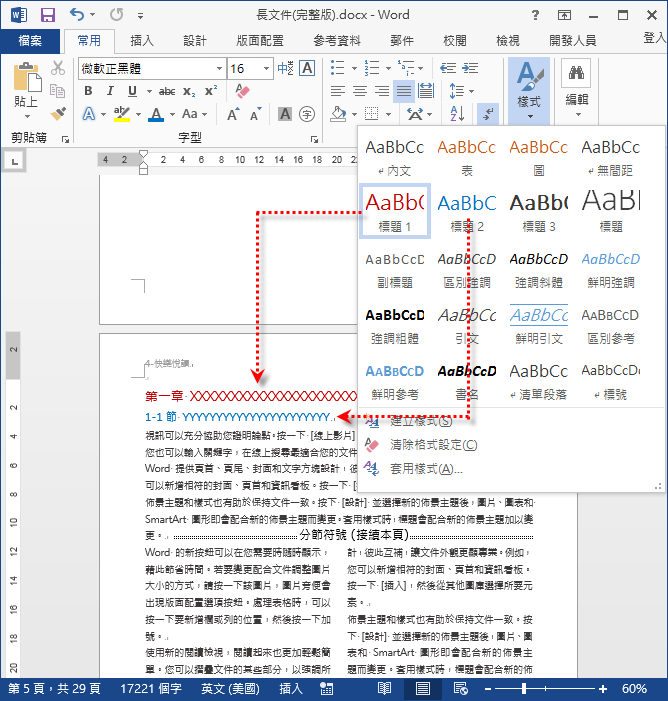Apply yellow text highlight color

click(121, 114)
